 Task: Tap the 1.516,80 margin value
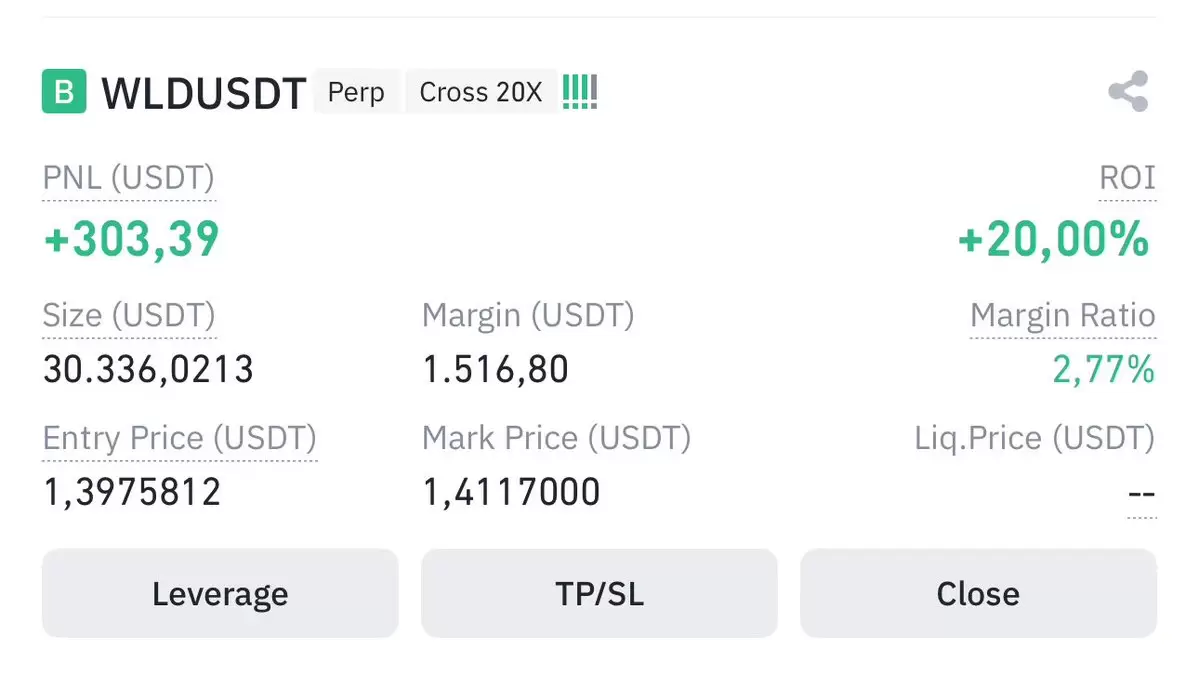[x=496, y=370]
